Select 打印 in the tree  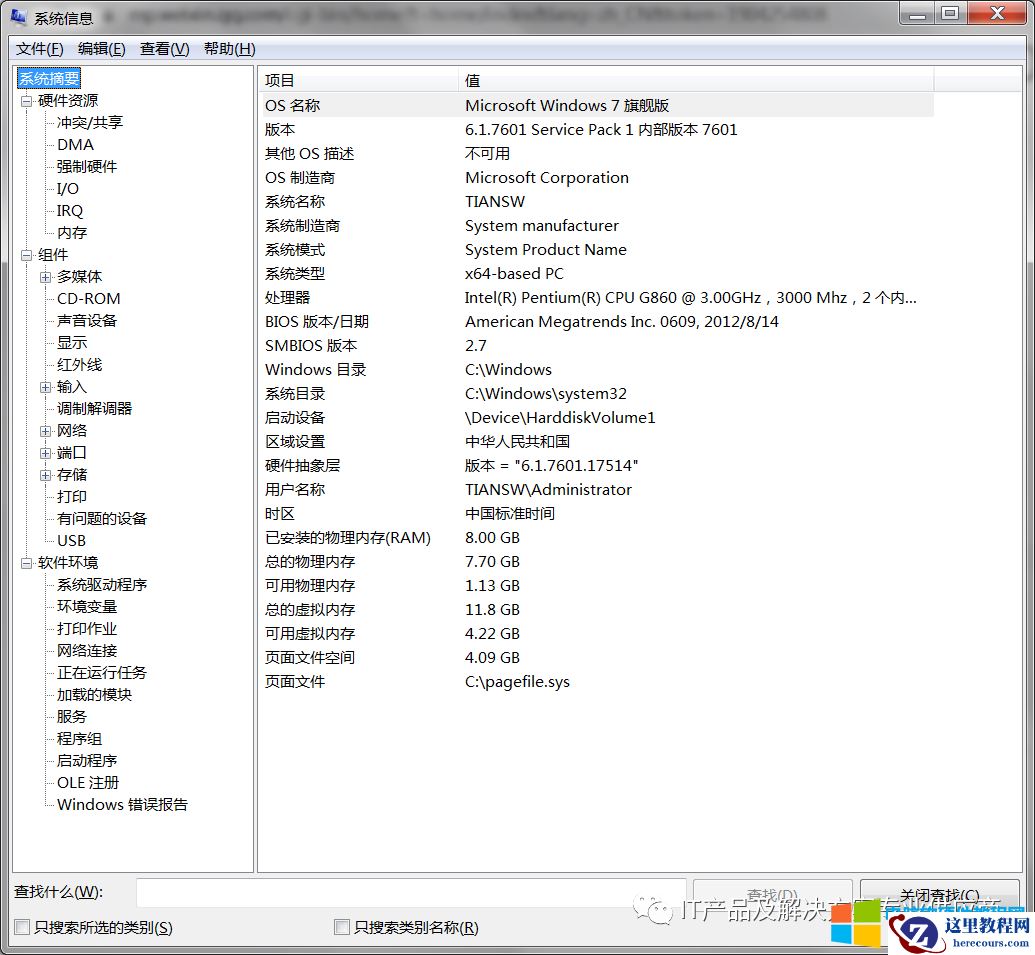point(71,496)
